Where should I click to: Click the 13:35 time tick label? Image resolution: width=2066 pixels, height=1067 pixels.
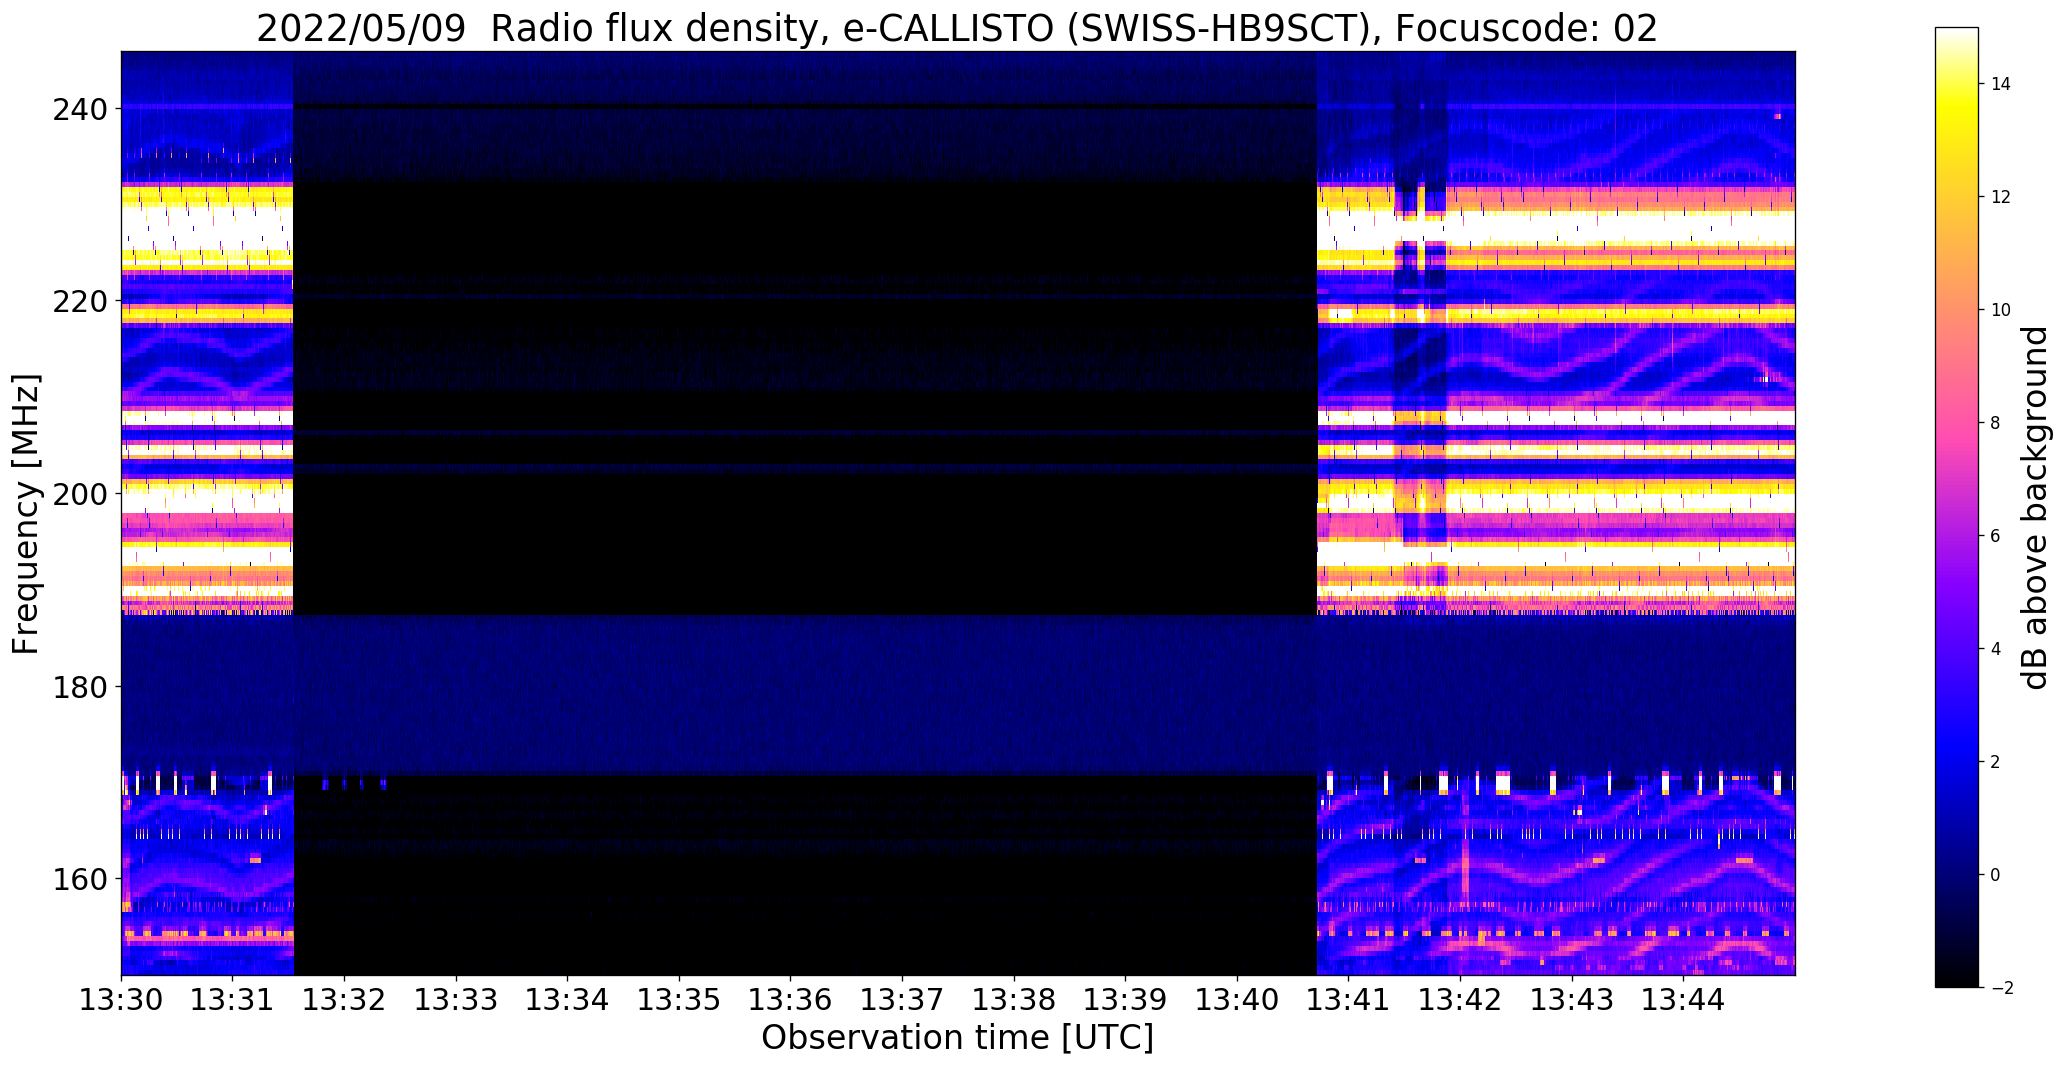pos(680,999)
